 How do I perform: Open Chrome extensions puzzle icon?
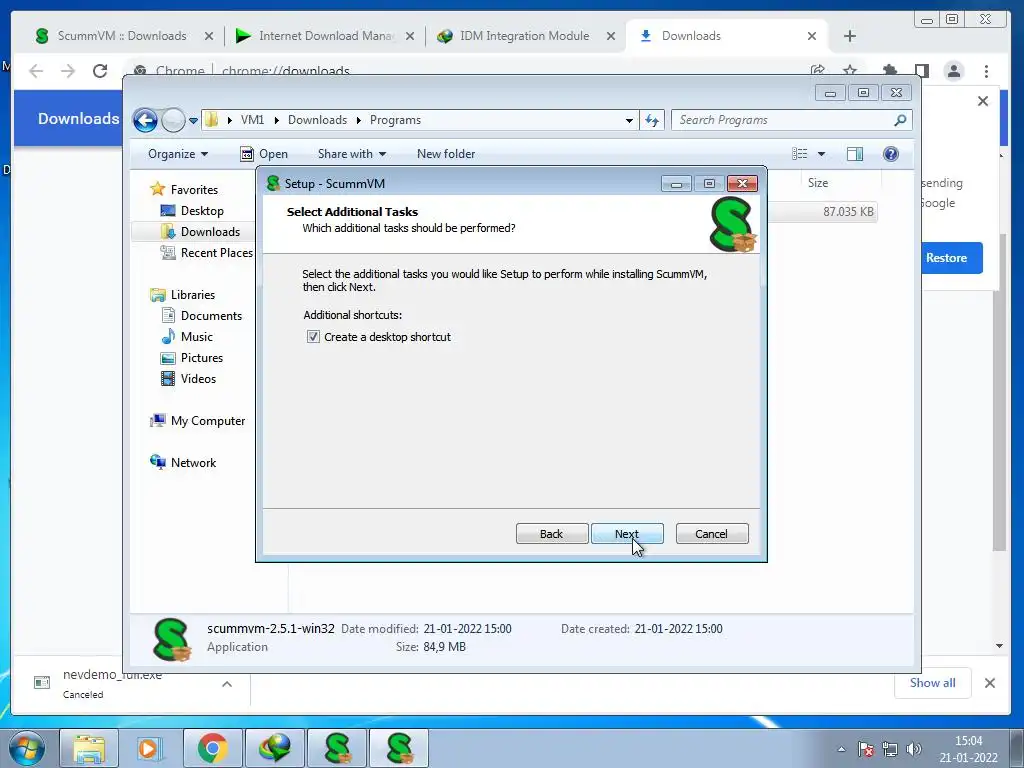(889, 71)
